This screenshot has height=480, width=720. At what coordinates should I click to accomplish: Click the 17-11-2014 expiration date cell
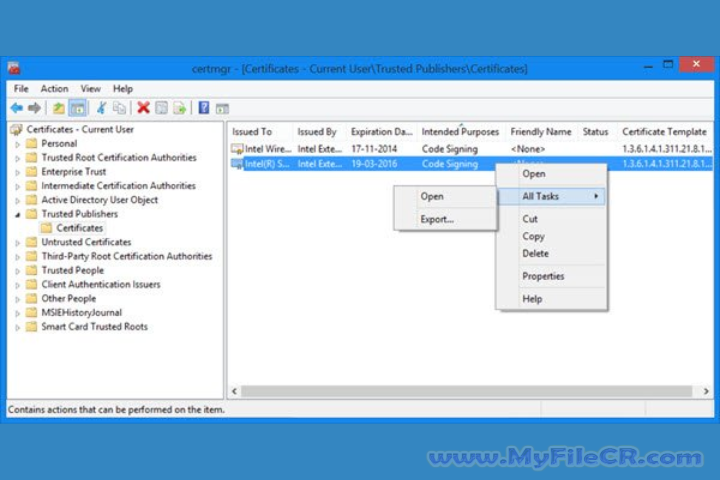pos(374,149)
